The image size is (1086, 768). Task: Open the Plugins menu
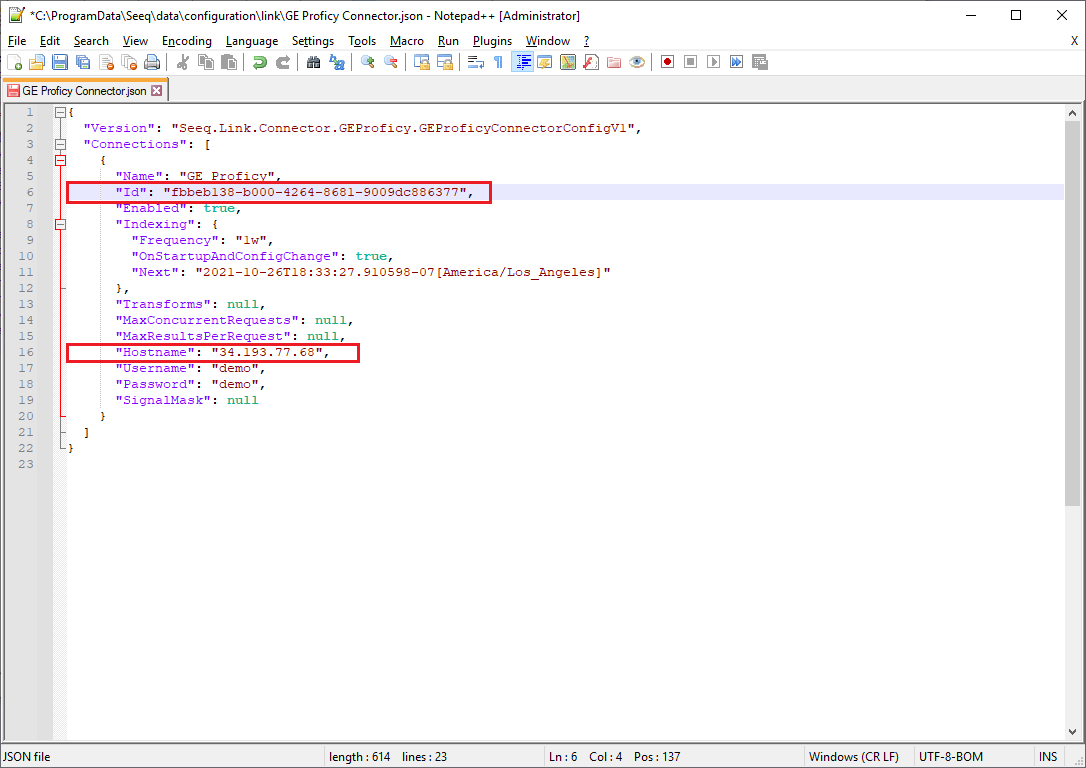click(x=492, y=41)
